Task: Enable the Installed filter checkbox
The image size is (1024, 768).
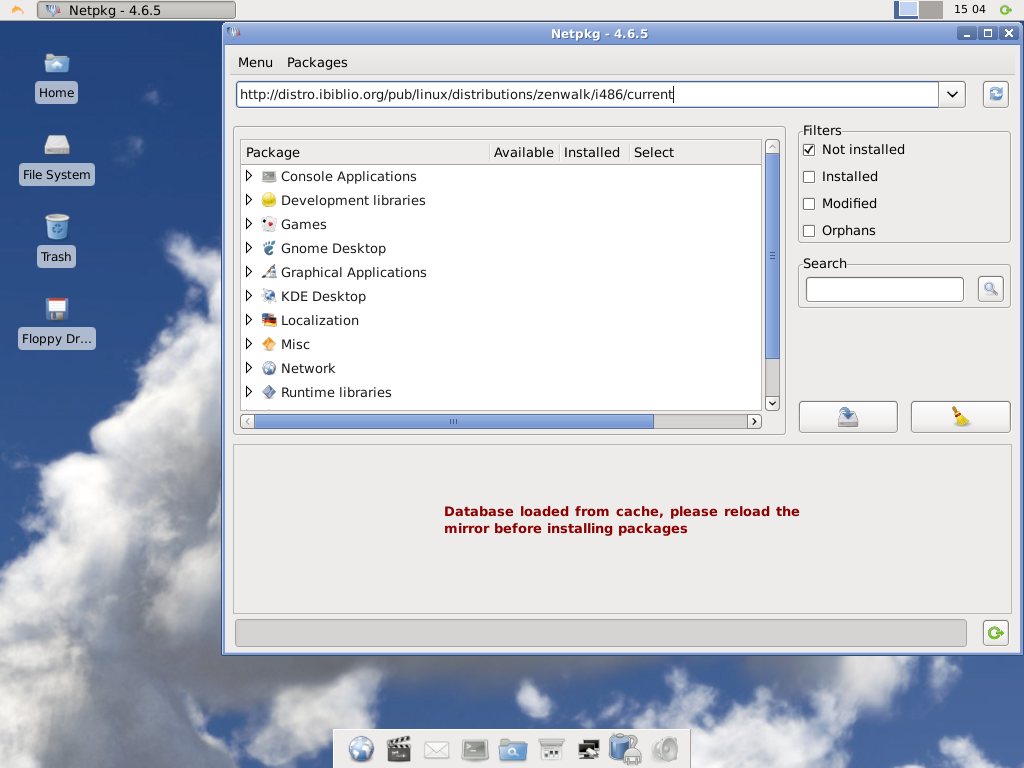Action: pos(808,176)
